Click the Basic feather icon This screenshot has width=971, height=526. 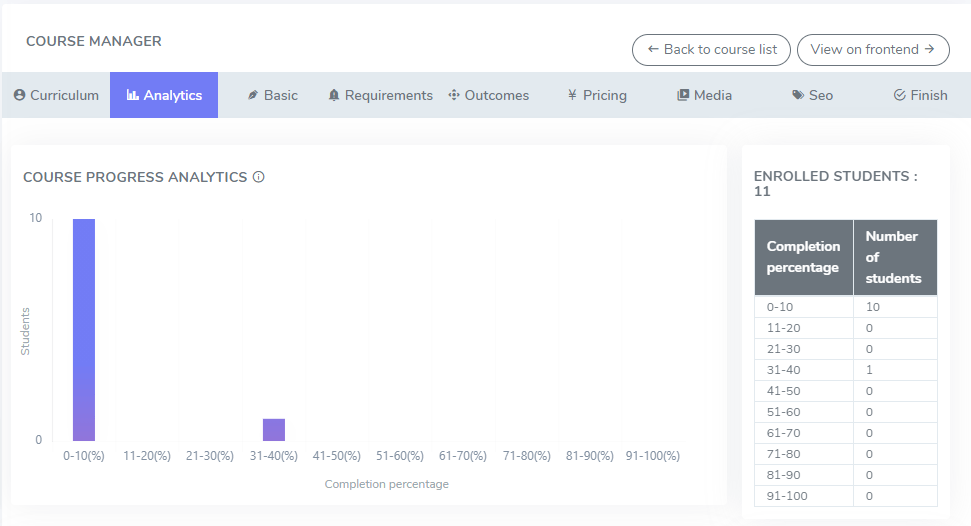[x=253, y=95]
